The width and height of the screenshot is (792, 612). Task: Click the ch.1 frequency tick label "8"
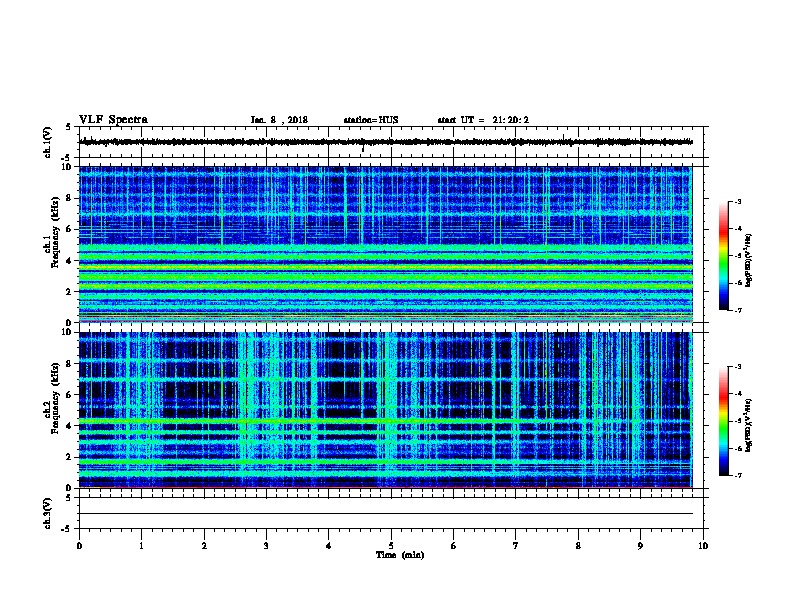(70, 198)
